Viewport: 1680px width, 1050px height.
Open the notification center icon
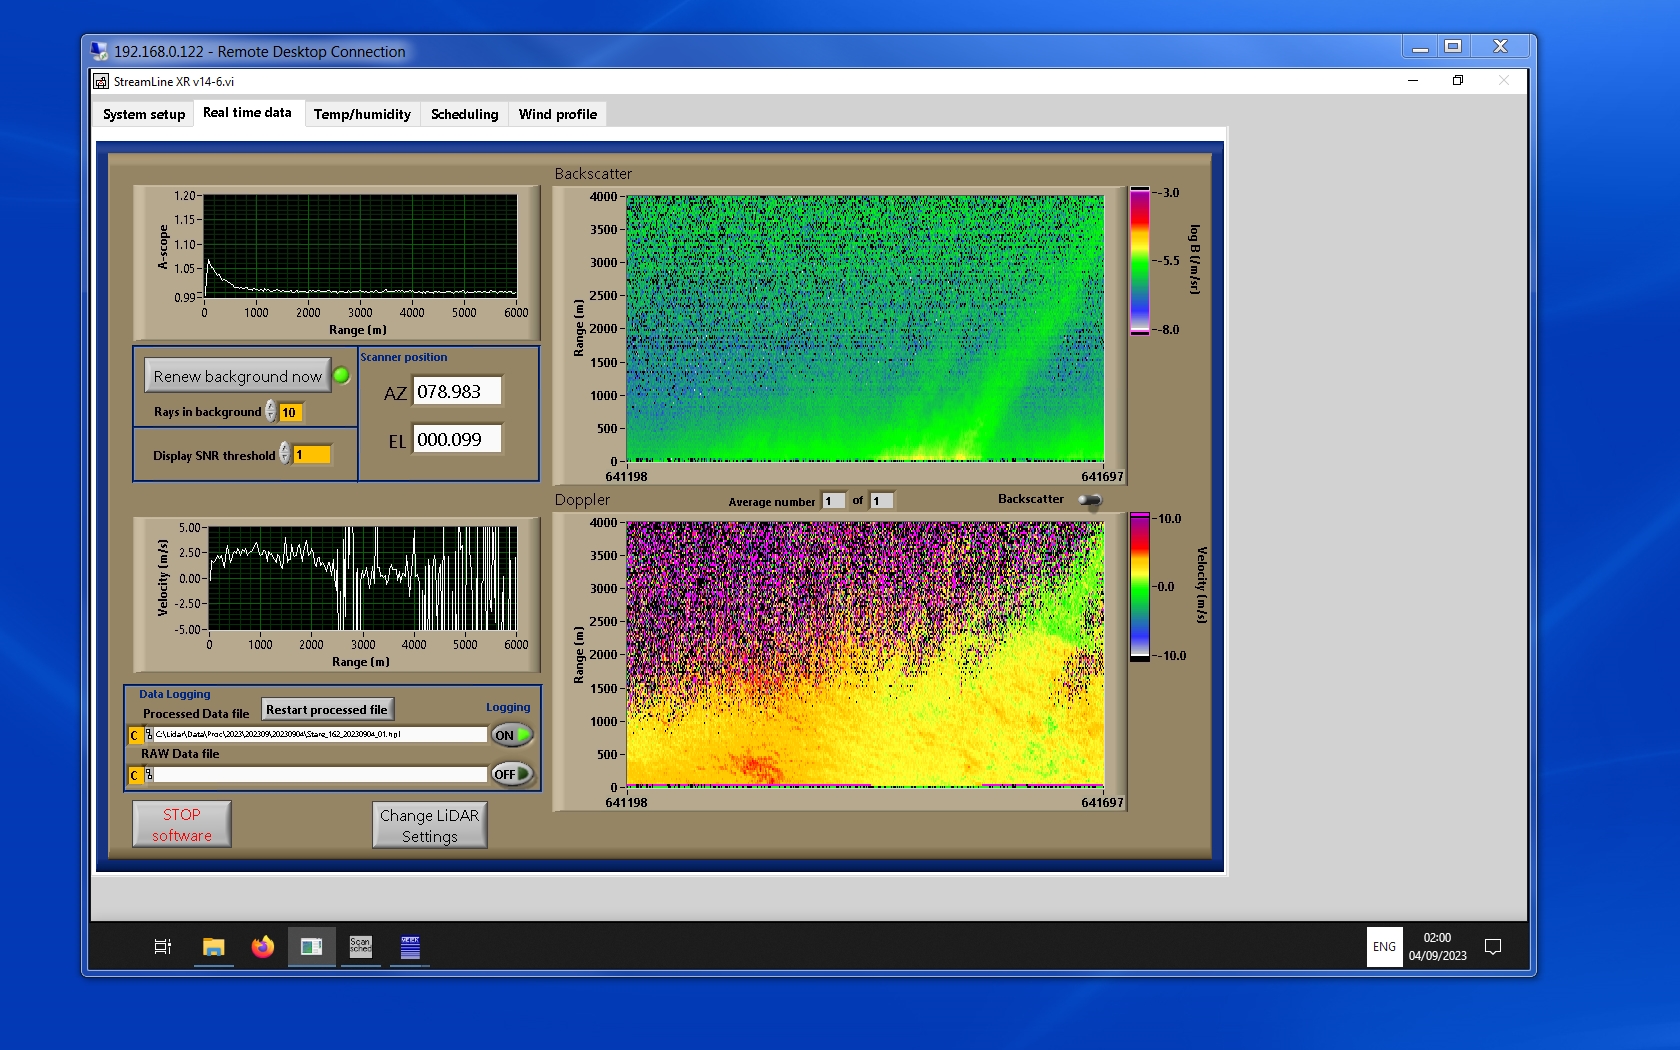(1492, 946)
